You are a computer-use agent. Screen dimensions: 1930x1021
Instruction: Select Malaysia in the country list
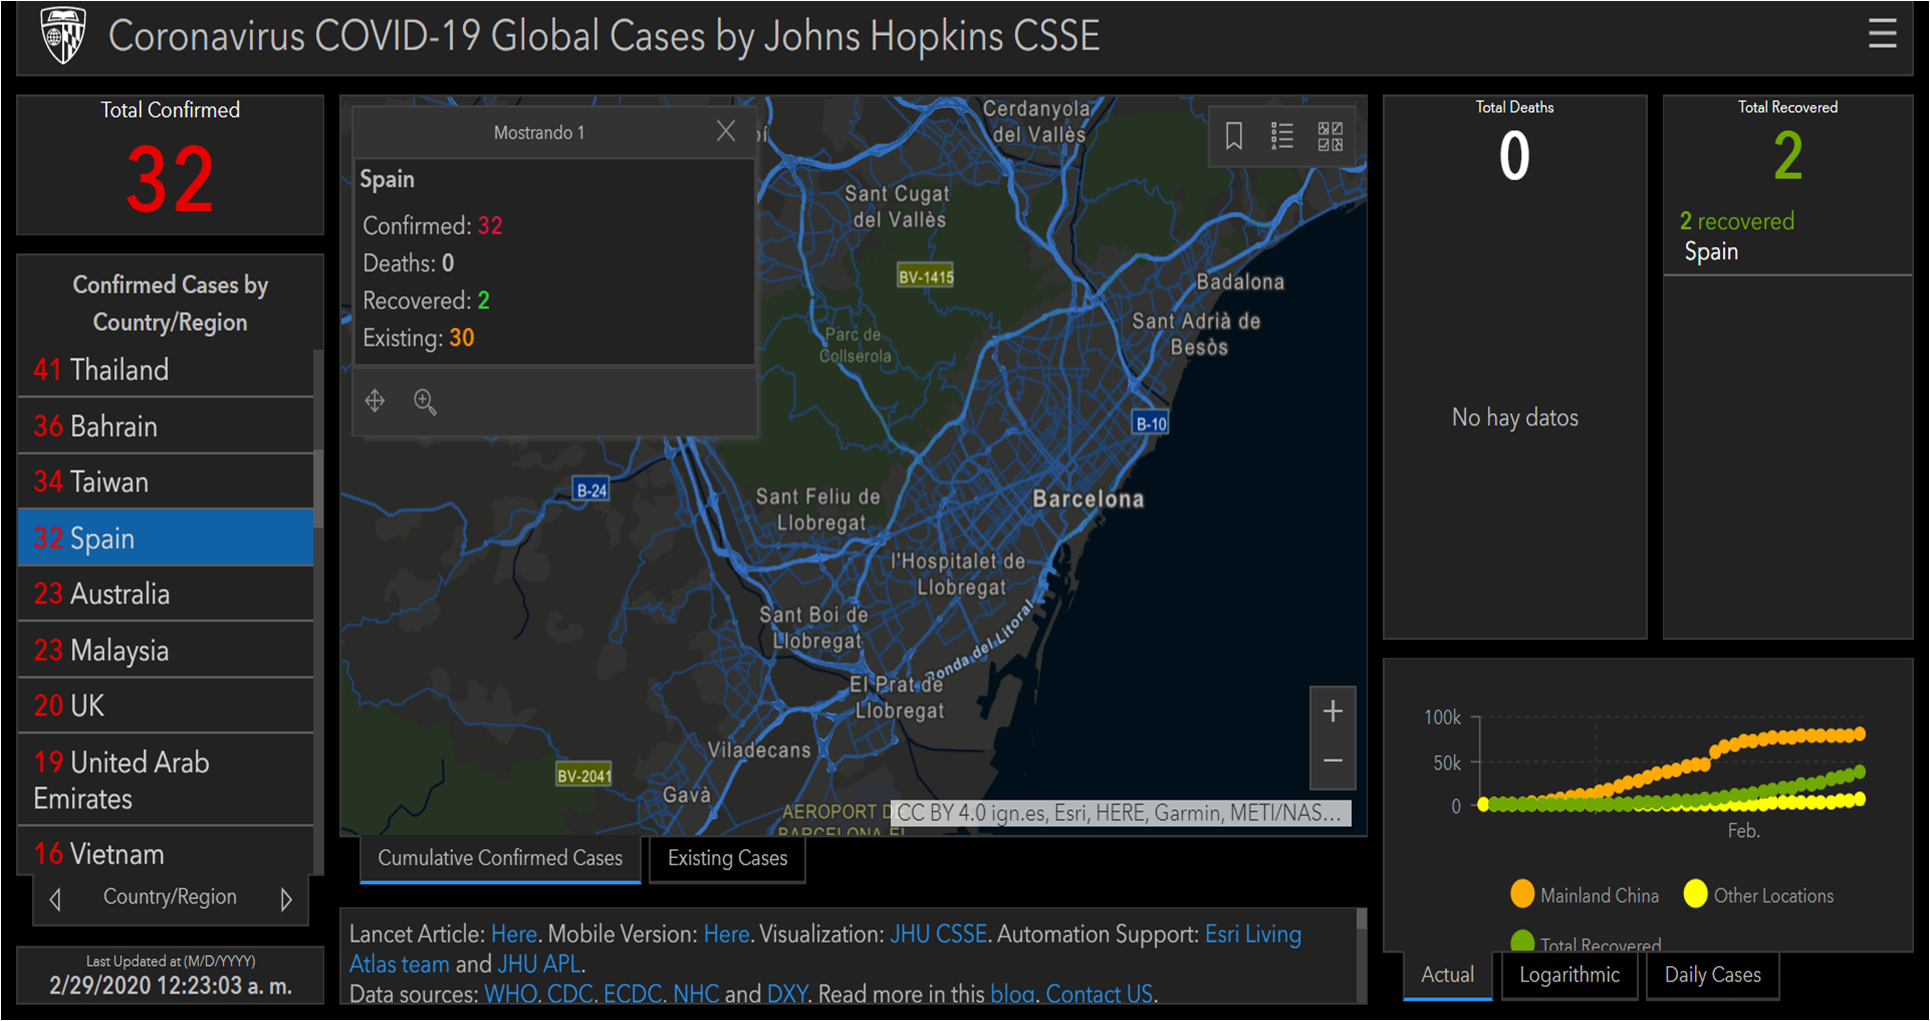tap(166, 651)
